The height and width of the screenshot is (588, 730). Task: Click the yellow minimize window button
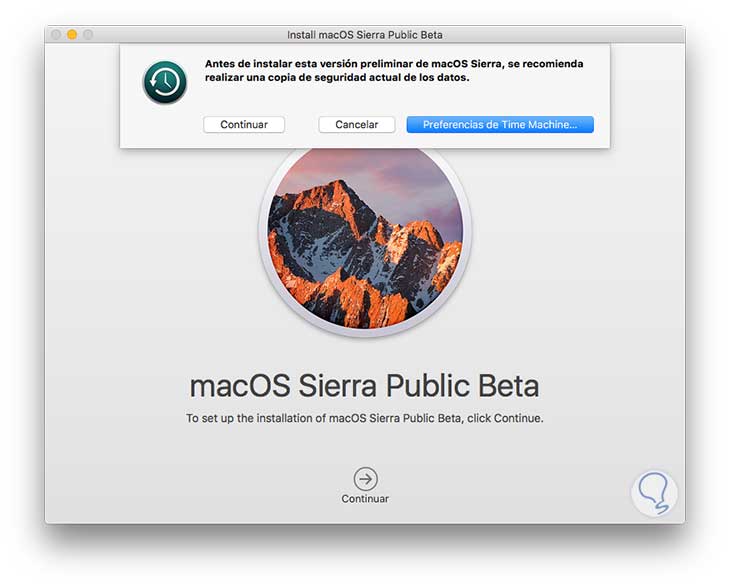[x=72, y=34]
